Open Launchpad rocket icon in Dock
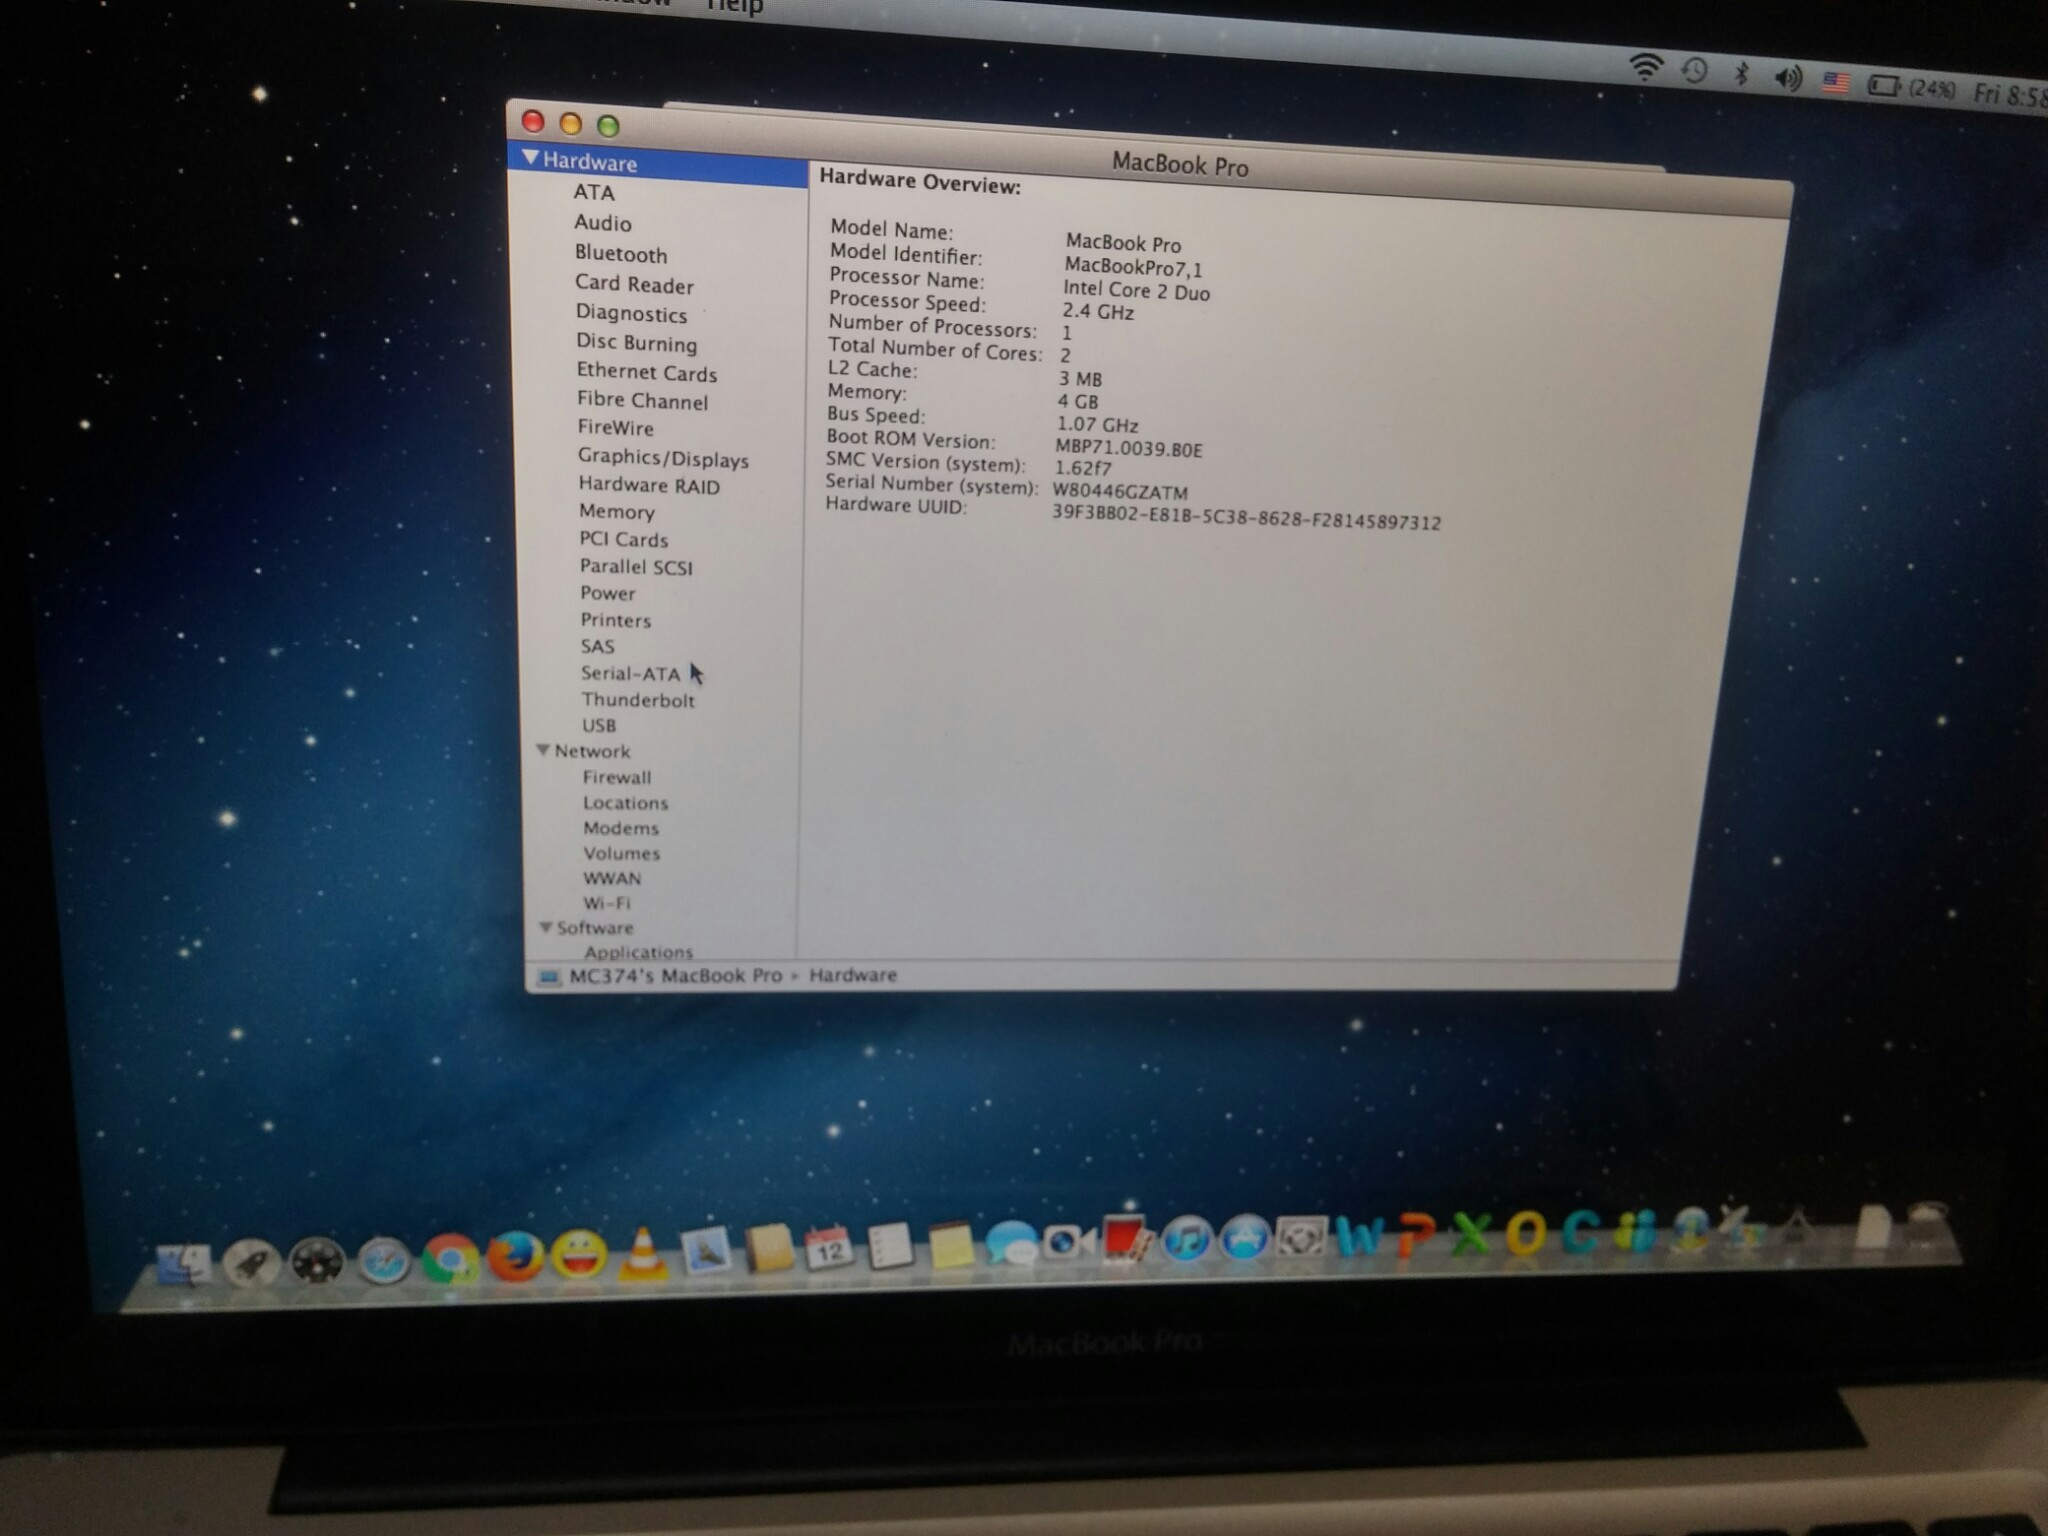Image resolution: width=2048 pixels, height=1536 pixels. (250, 1262)
